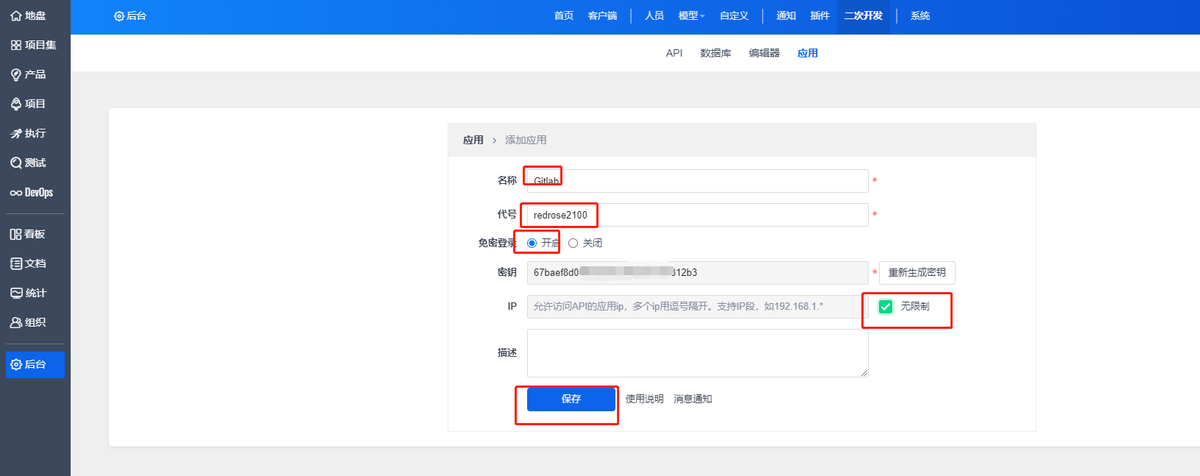Click the IP address input field
The image size is (1200, 476).
tap(697, 306)
